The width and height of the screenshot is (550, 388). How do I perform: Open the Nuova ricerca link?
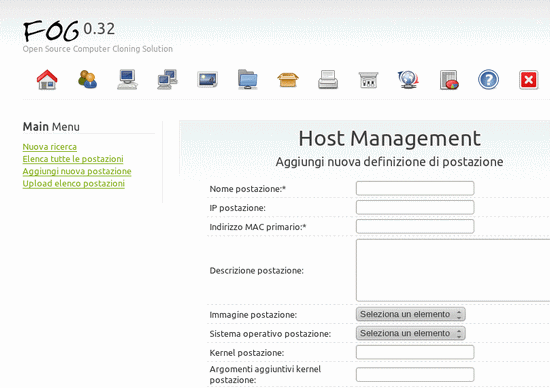[49, 147]
